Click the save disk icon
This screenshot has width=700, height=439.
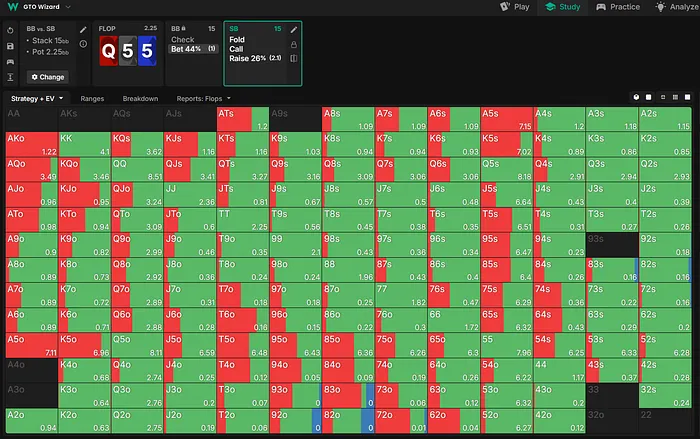coord(9,46)
